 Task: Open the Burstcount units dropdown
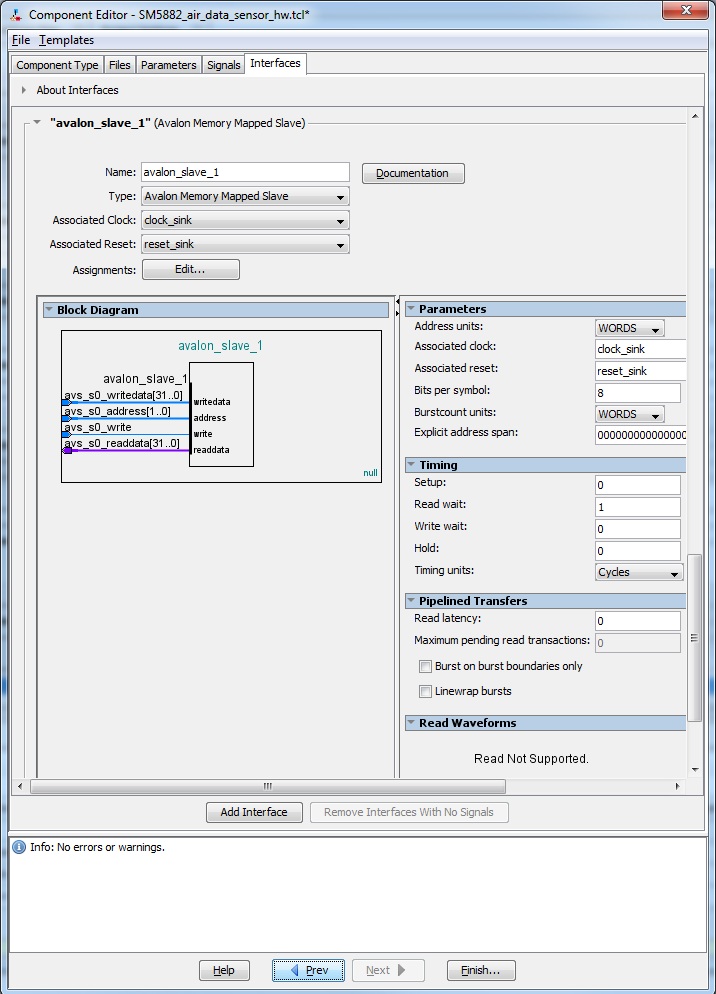(x=629, y=414)
